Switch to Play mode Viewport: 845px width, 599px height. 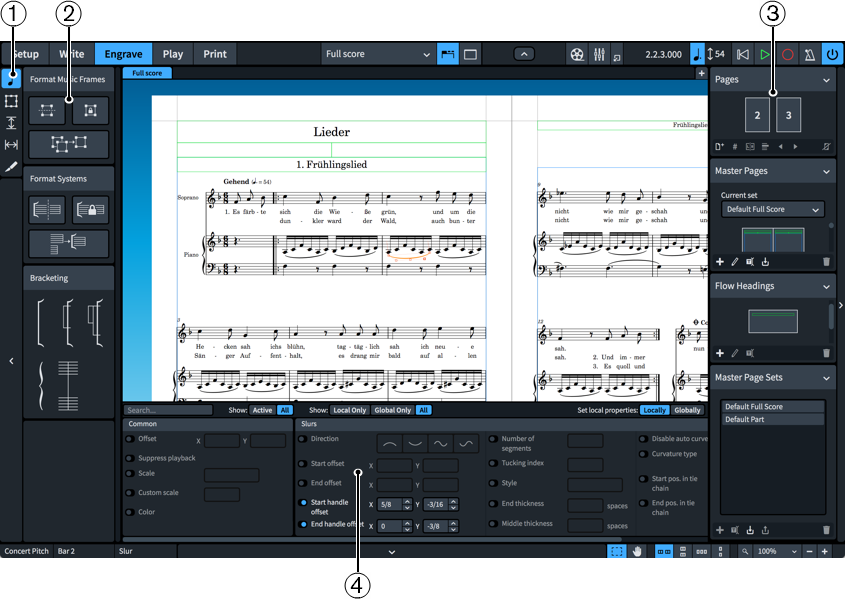click(172, 54)
